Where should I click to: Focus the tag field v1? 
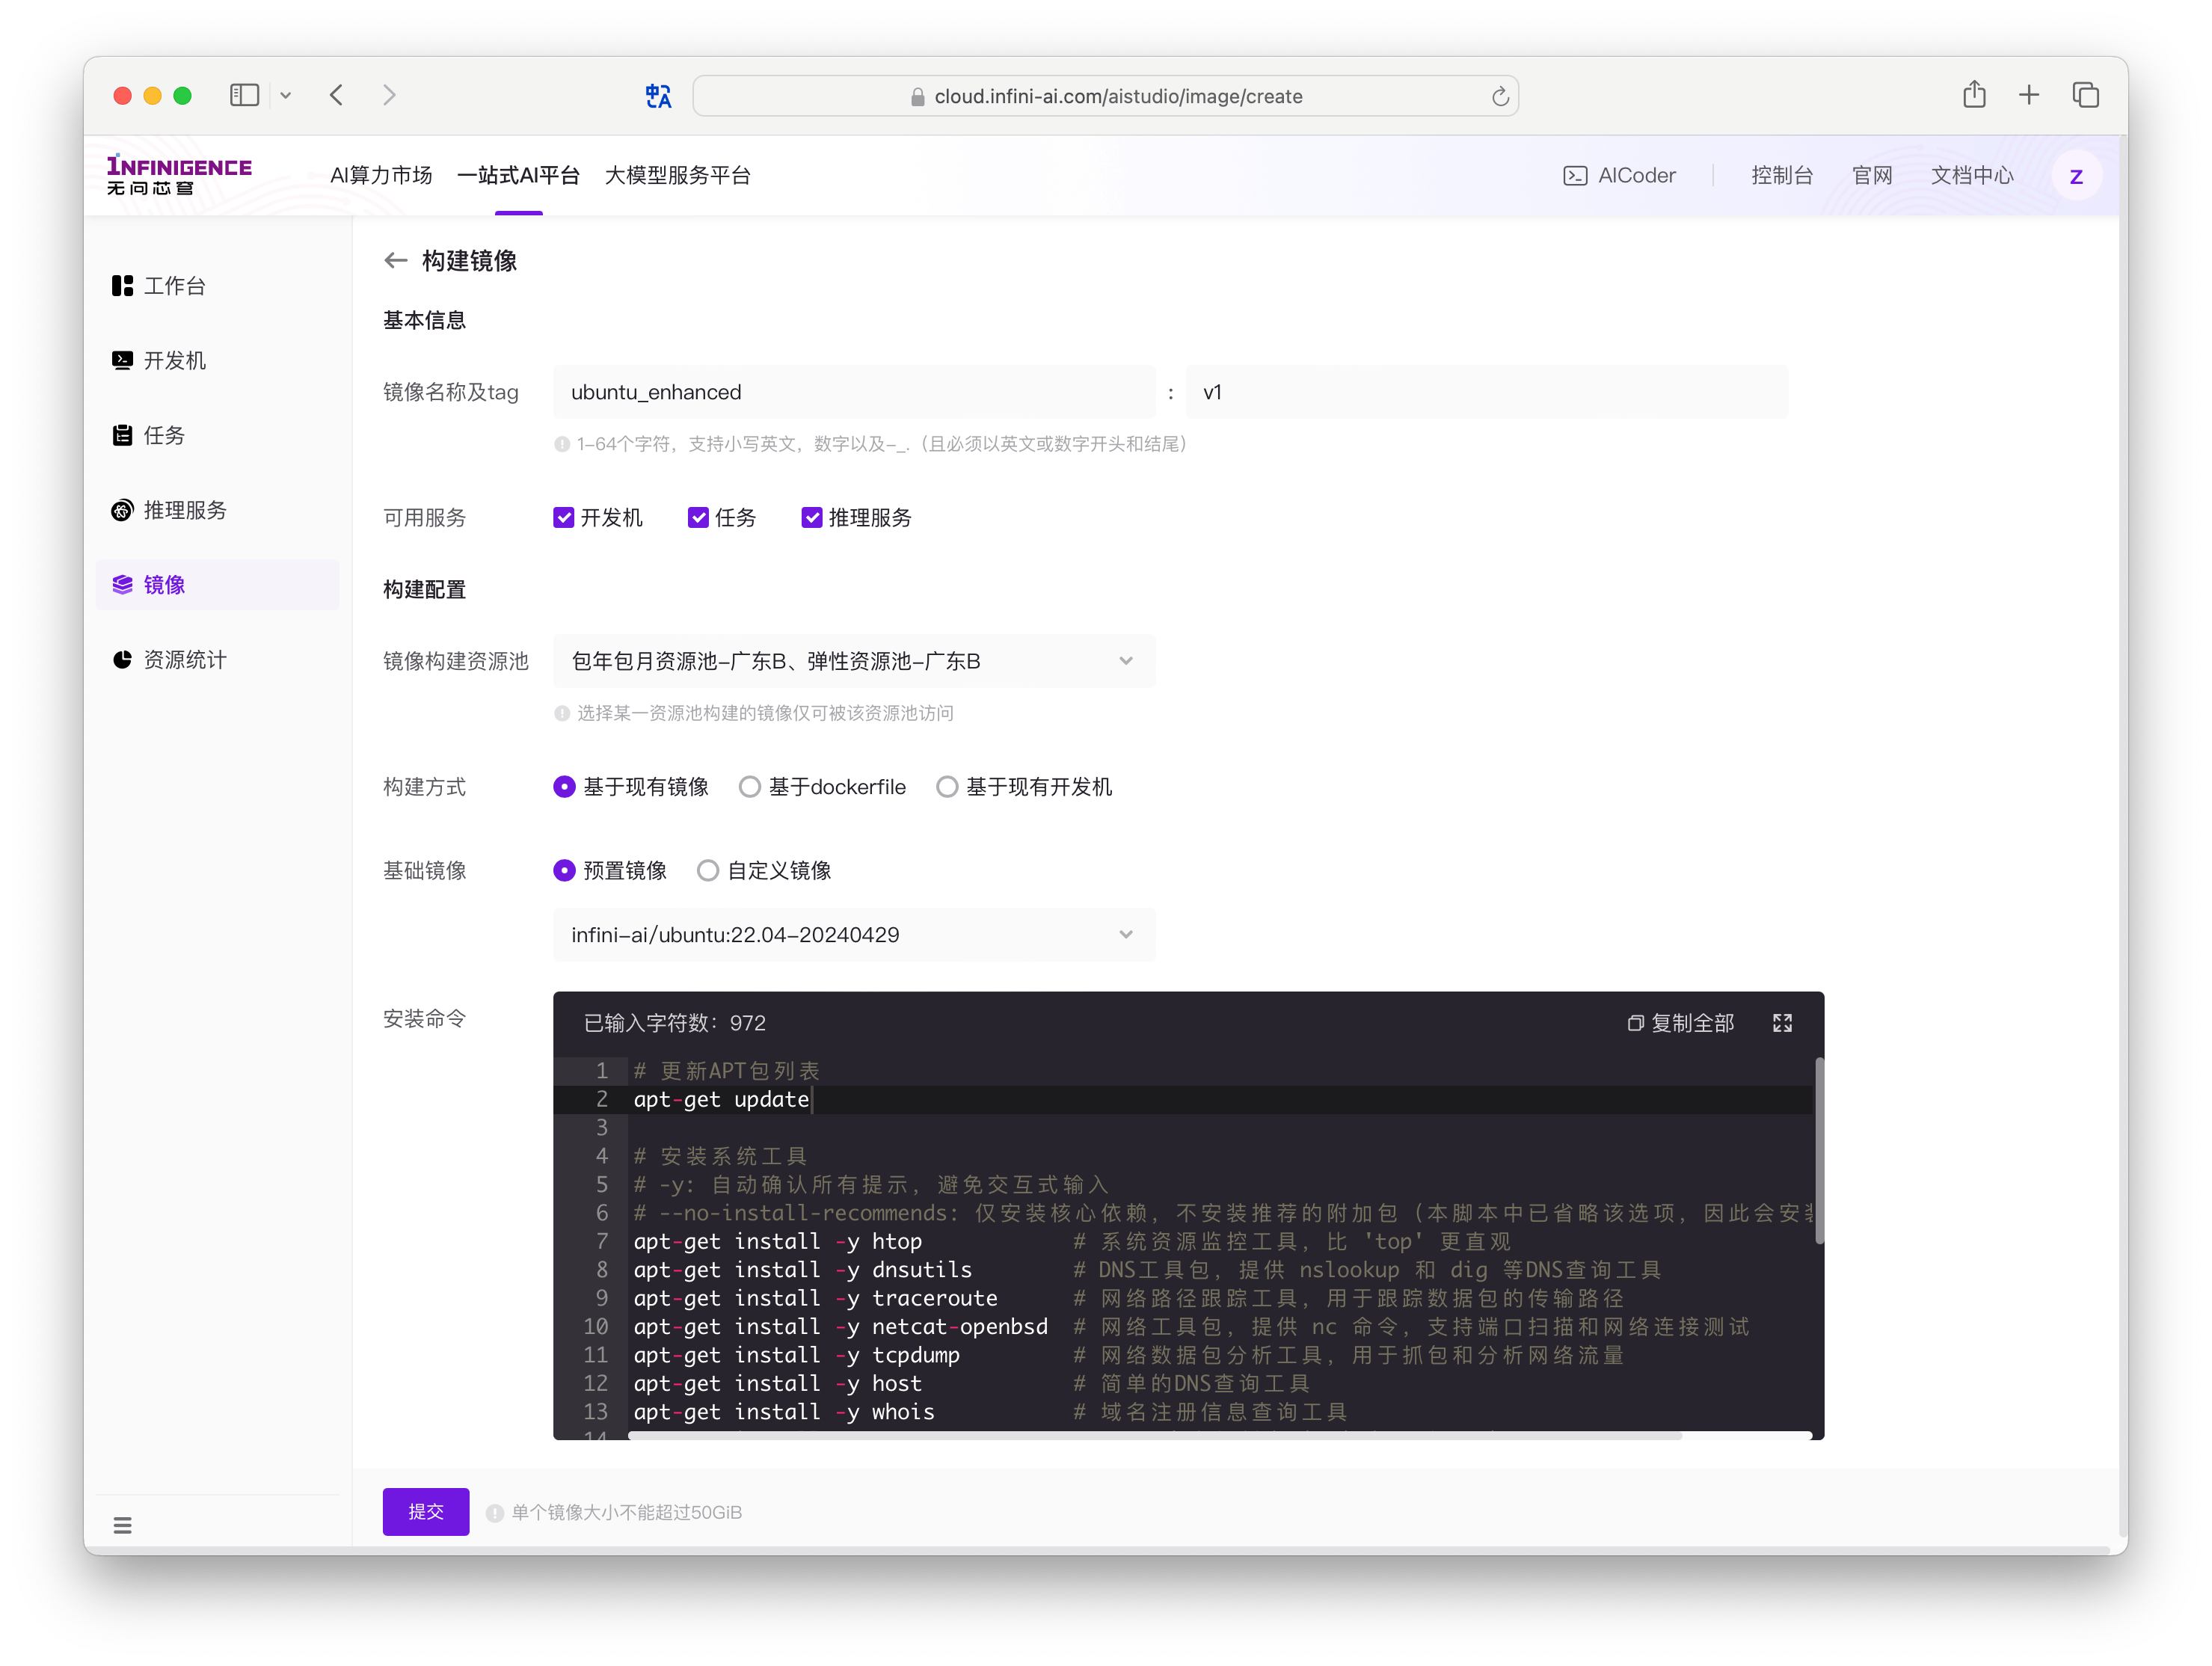tap(1487, 392)
